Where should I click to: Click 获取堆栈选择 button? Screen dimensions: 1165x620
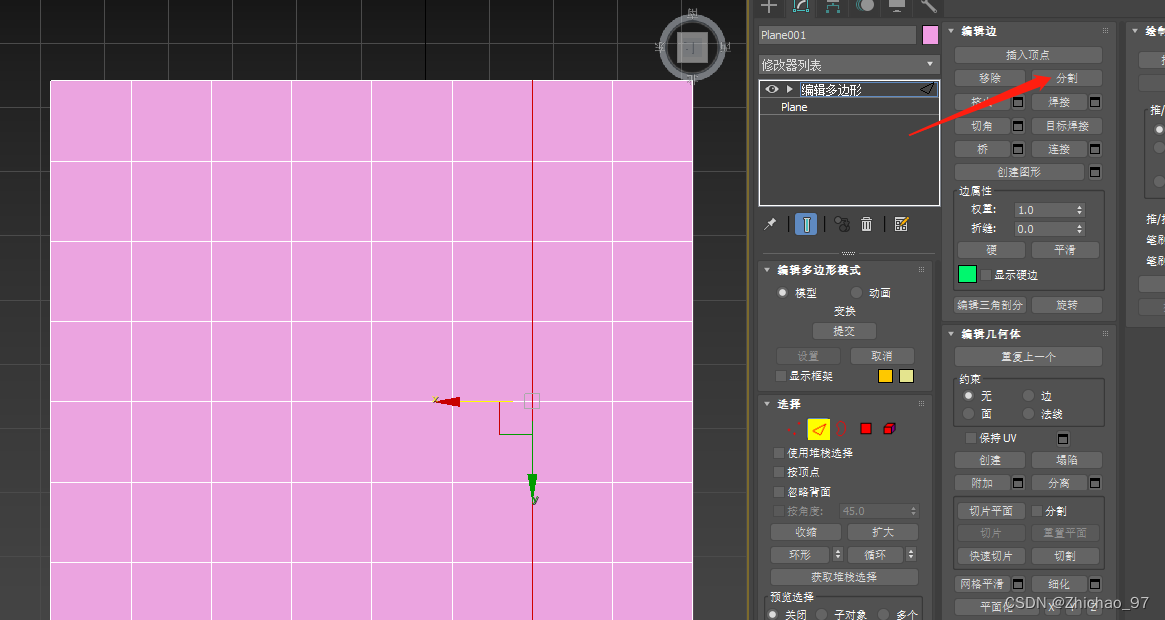(844, 577)
